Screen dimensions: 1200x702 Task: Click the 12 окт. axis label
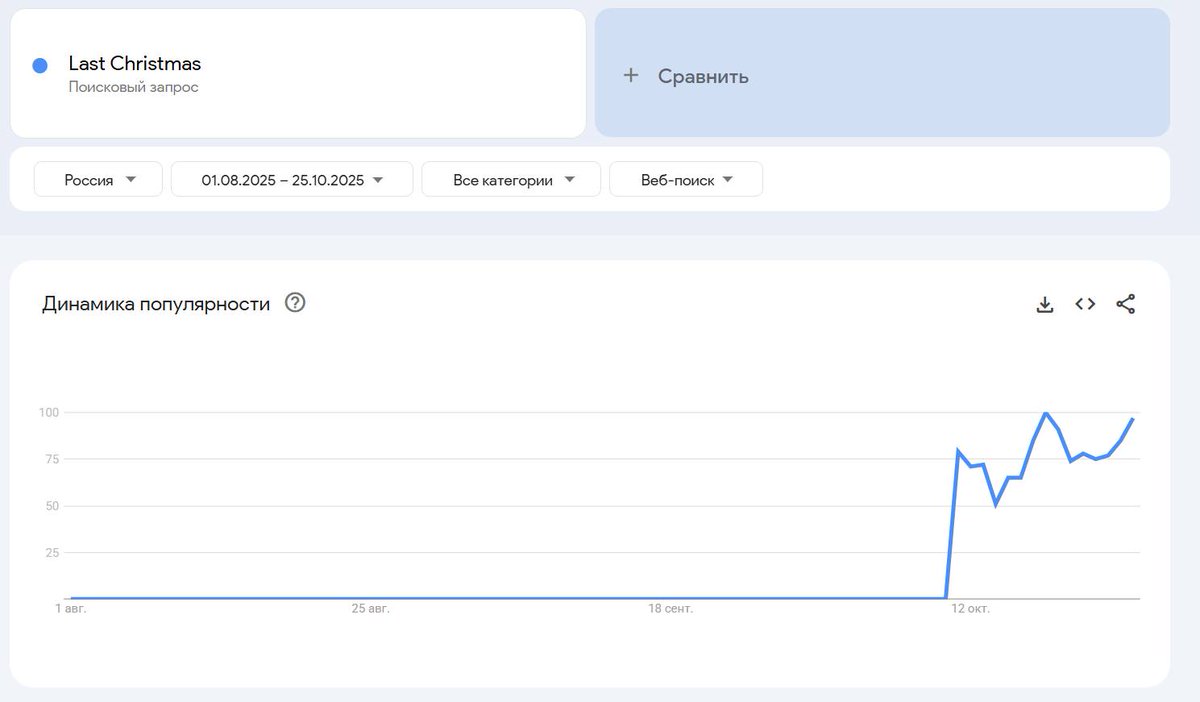pos(971,608)
